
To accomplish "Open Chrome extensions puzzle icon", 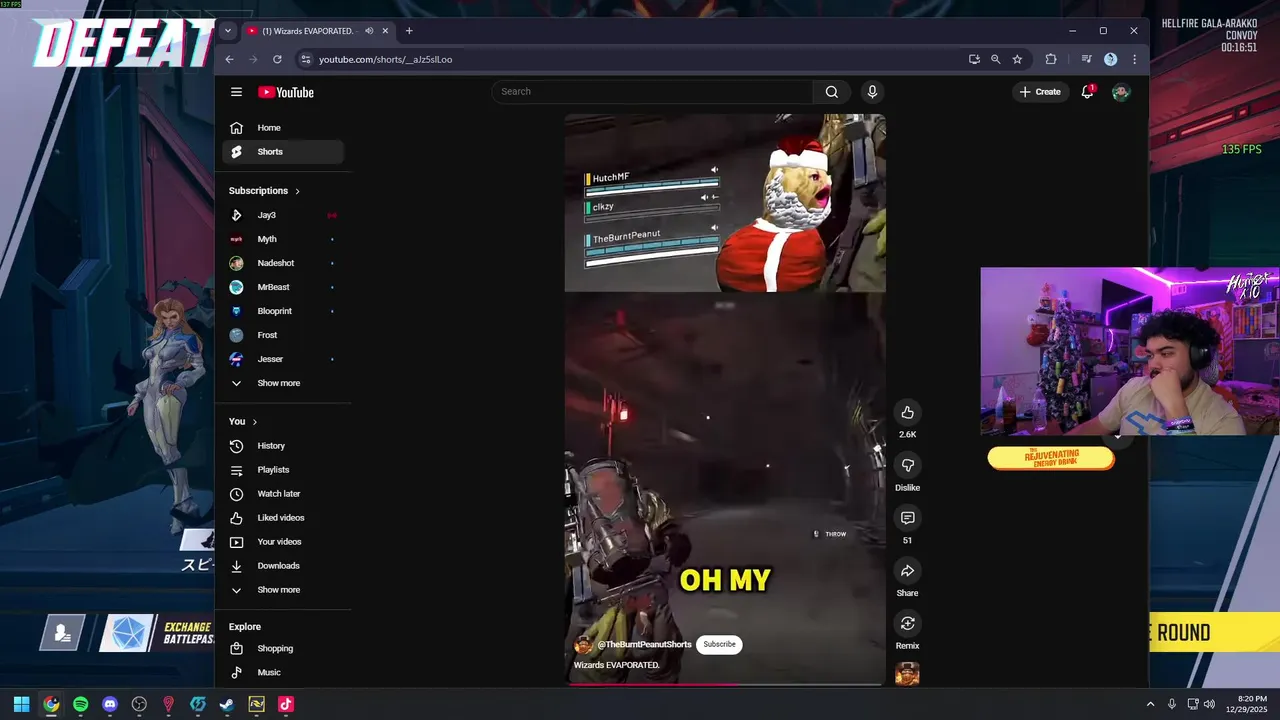I will coord(1051,59).
